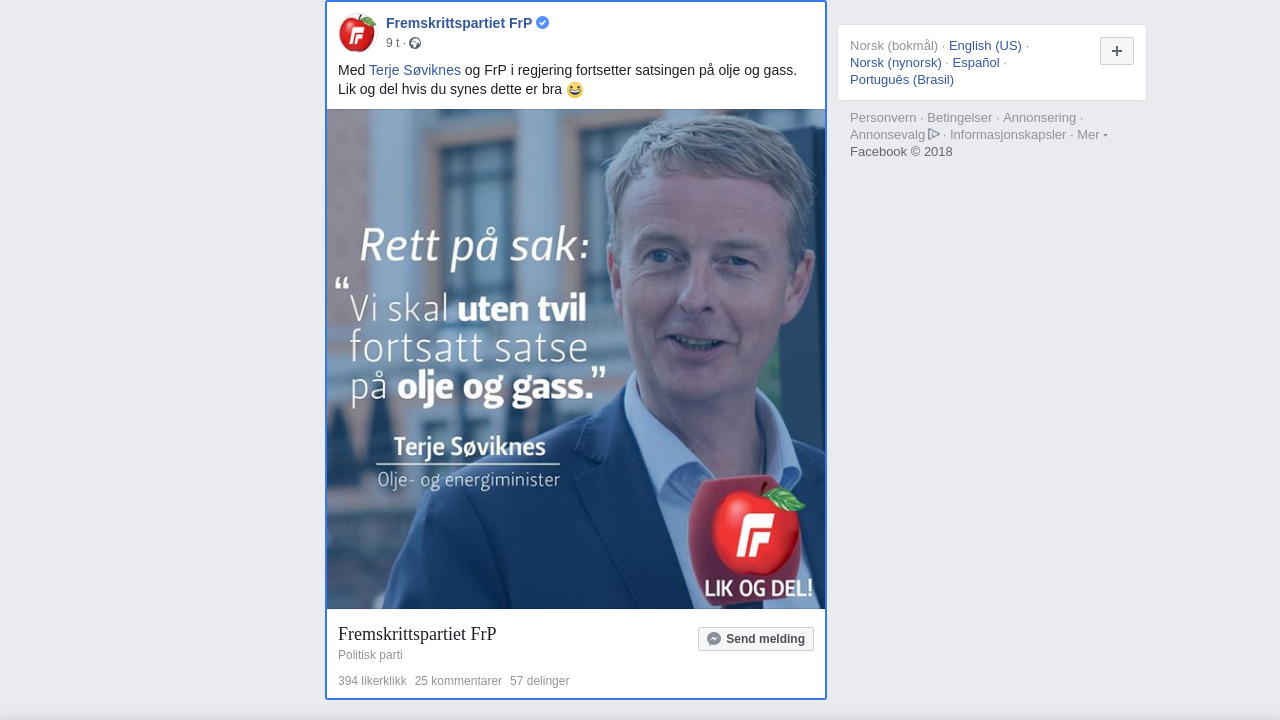Click the Messenger icon in Send melding
The height and width of the screenshot is (720, 1280).
coord(714,639)
